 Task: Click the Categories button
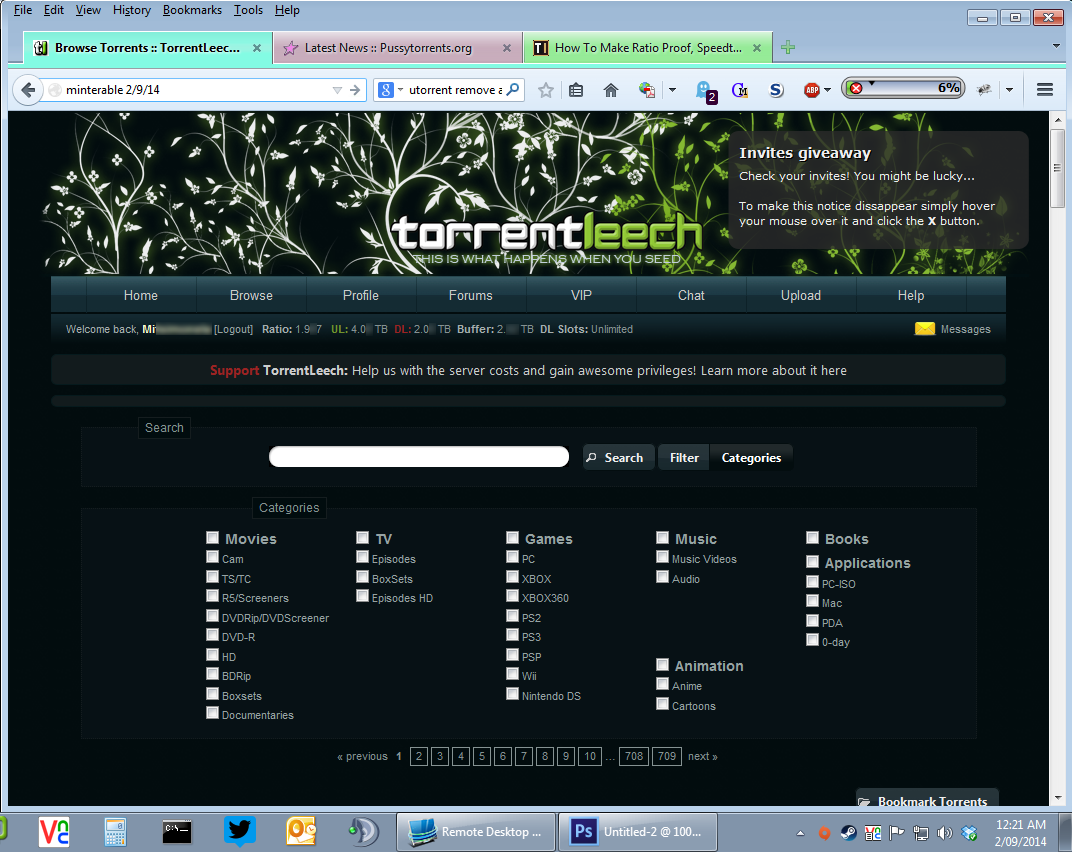pyautogui.click(x=751, y=457)
